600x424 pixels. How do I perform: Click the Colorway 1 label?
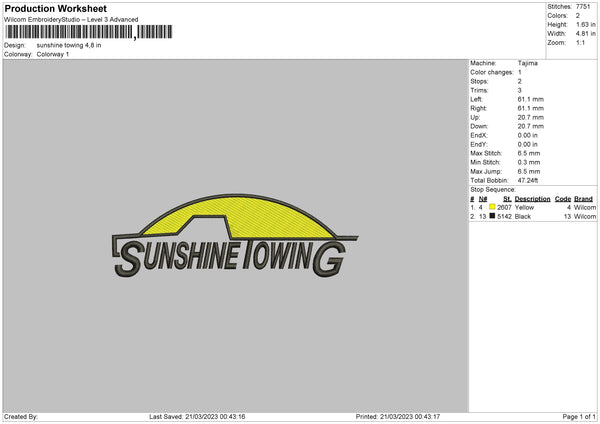tap(55, 54)
